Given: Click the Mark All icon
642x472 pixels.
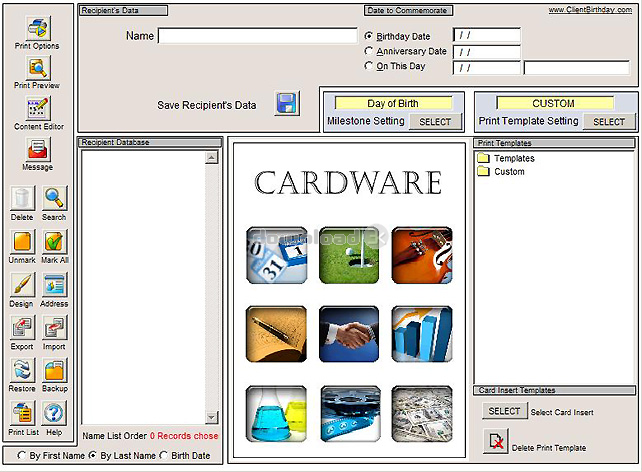Looking at the screenshot, I should 54,242.
